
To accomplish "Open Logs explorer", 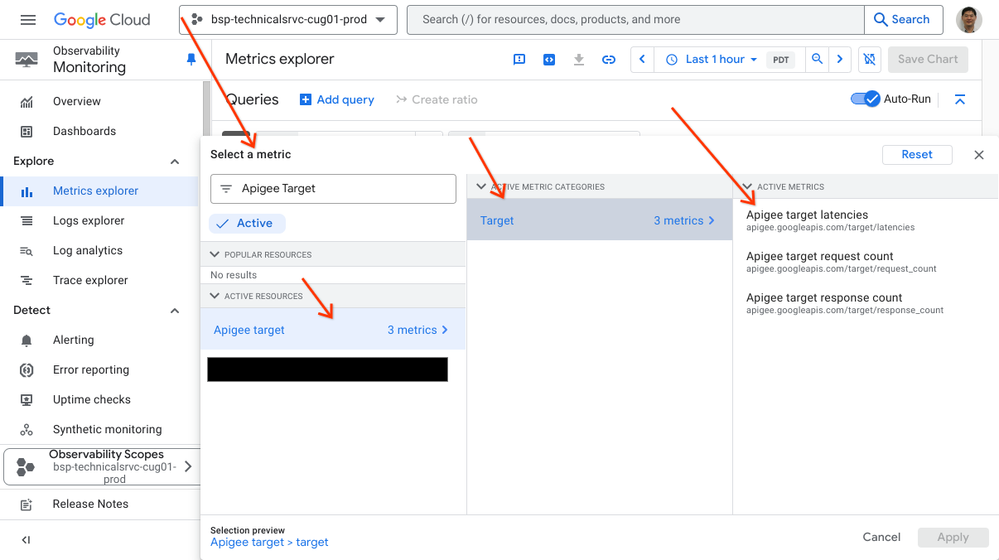I will (x=89, y=221).
